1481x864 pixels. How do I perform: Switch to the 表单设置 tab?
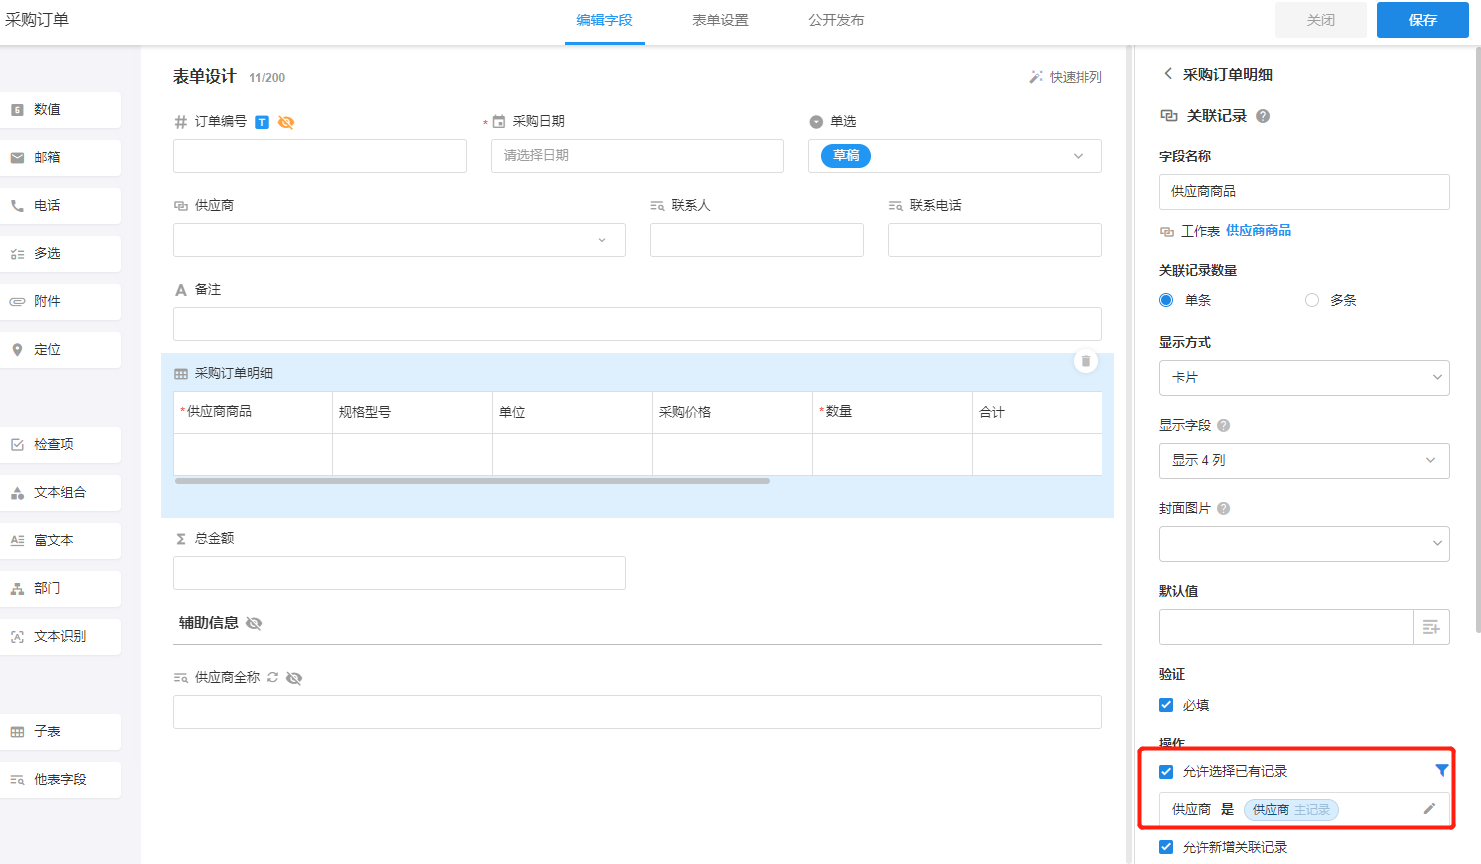click(x=720, y=20)
